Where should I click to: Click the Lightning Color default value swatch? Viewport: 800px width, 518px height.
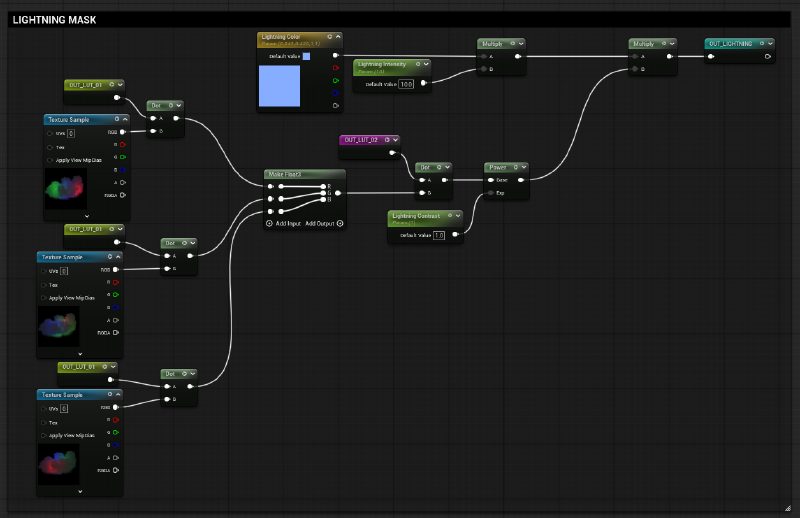click(x=306, y=56)
